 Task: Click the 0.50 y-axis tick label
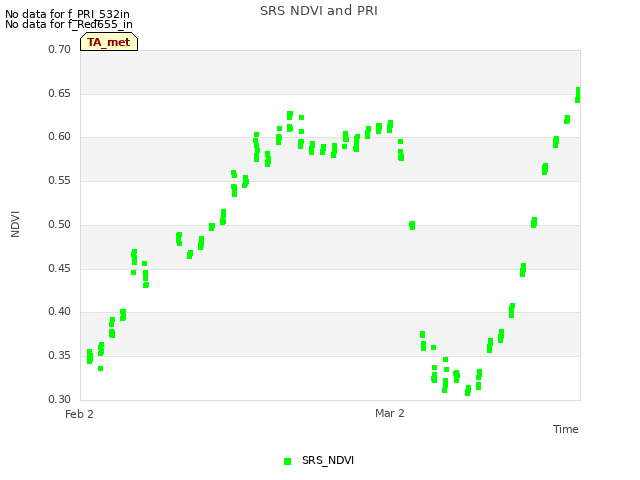(x=60, y=224)
